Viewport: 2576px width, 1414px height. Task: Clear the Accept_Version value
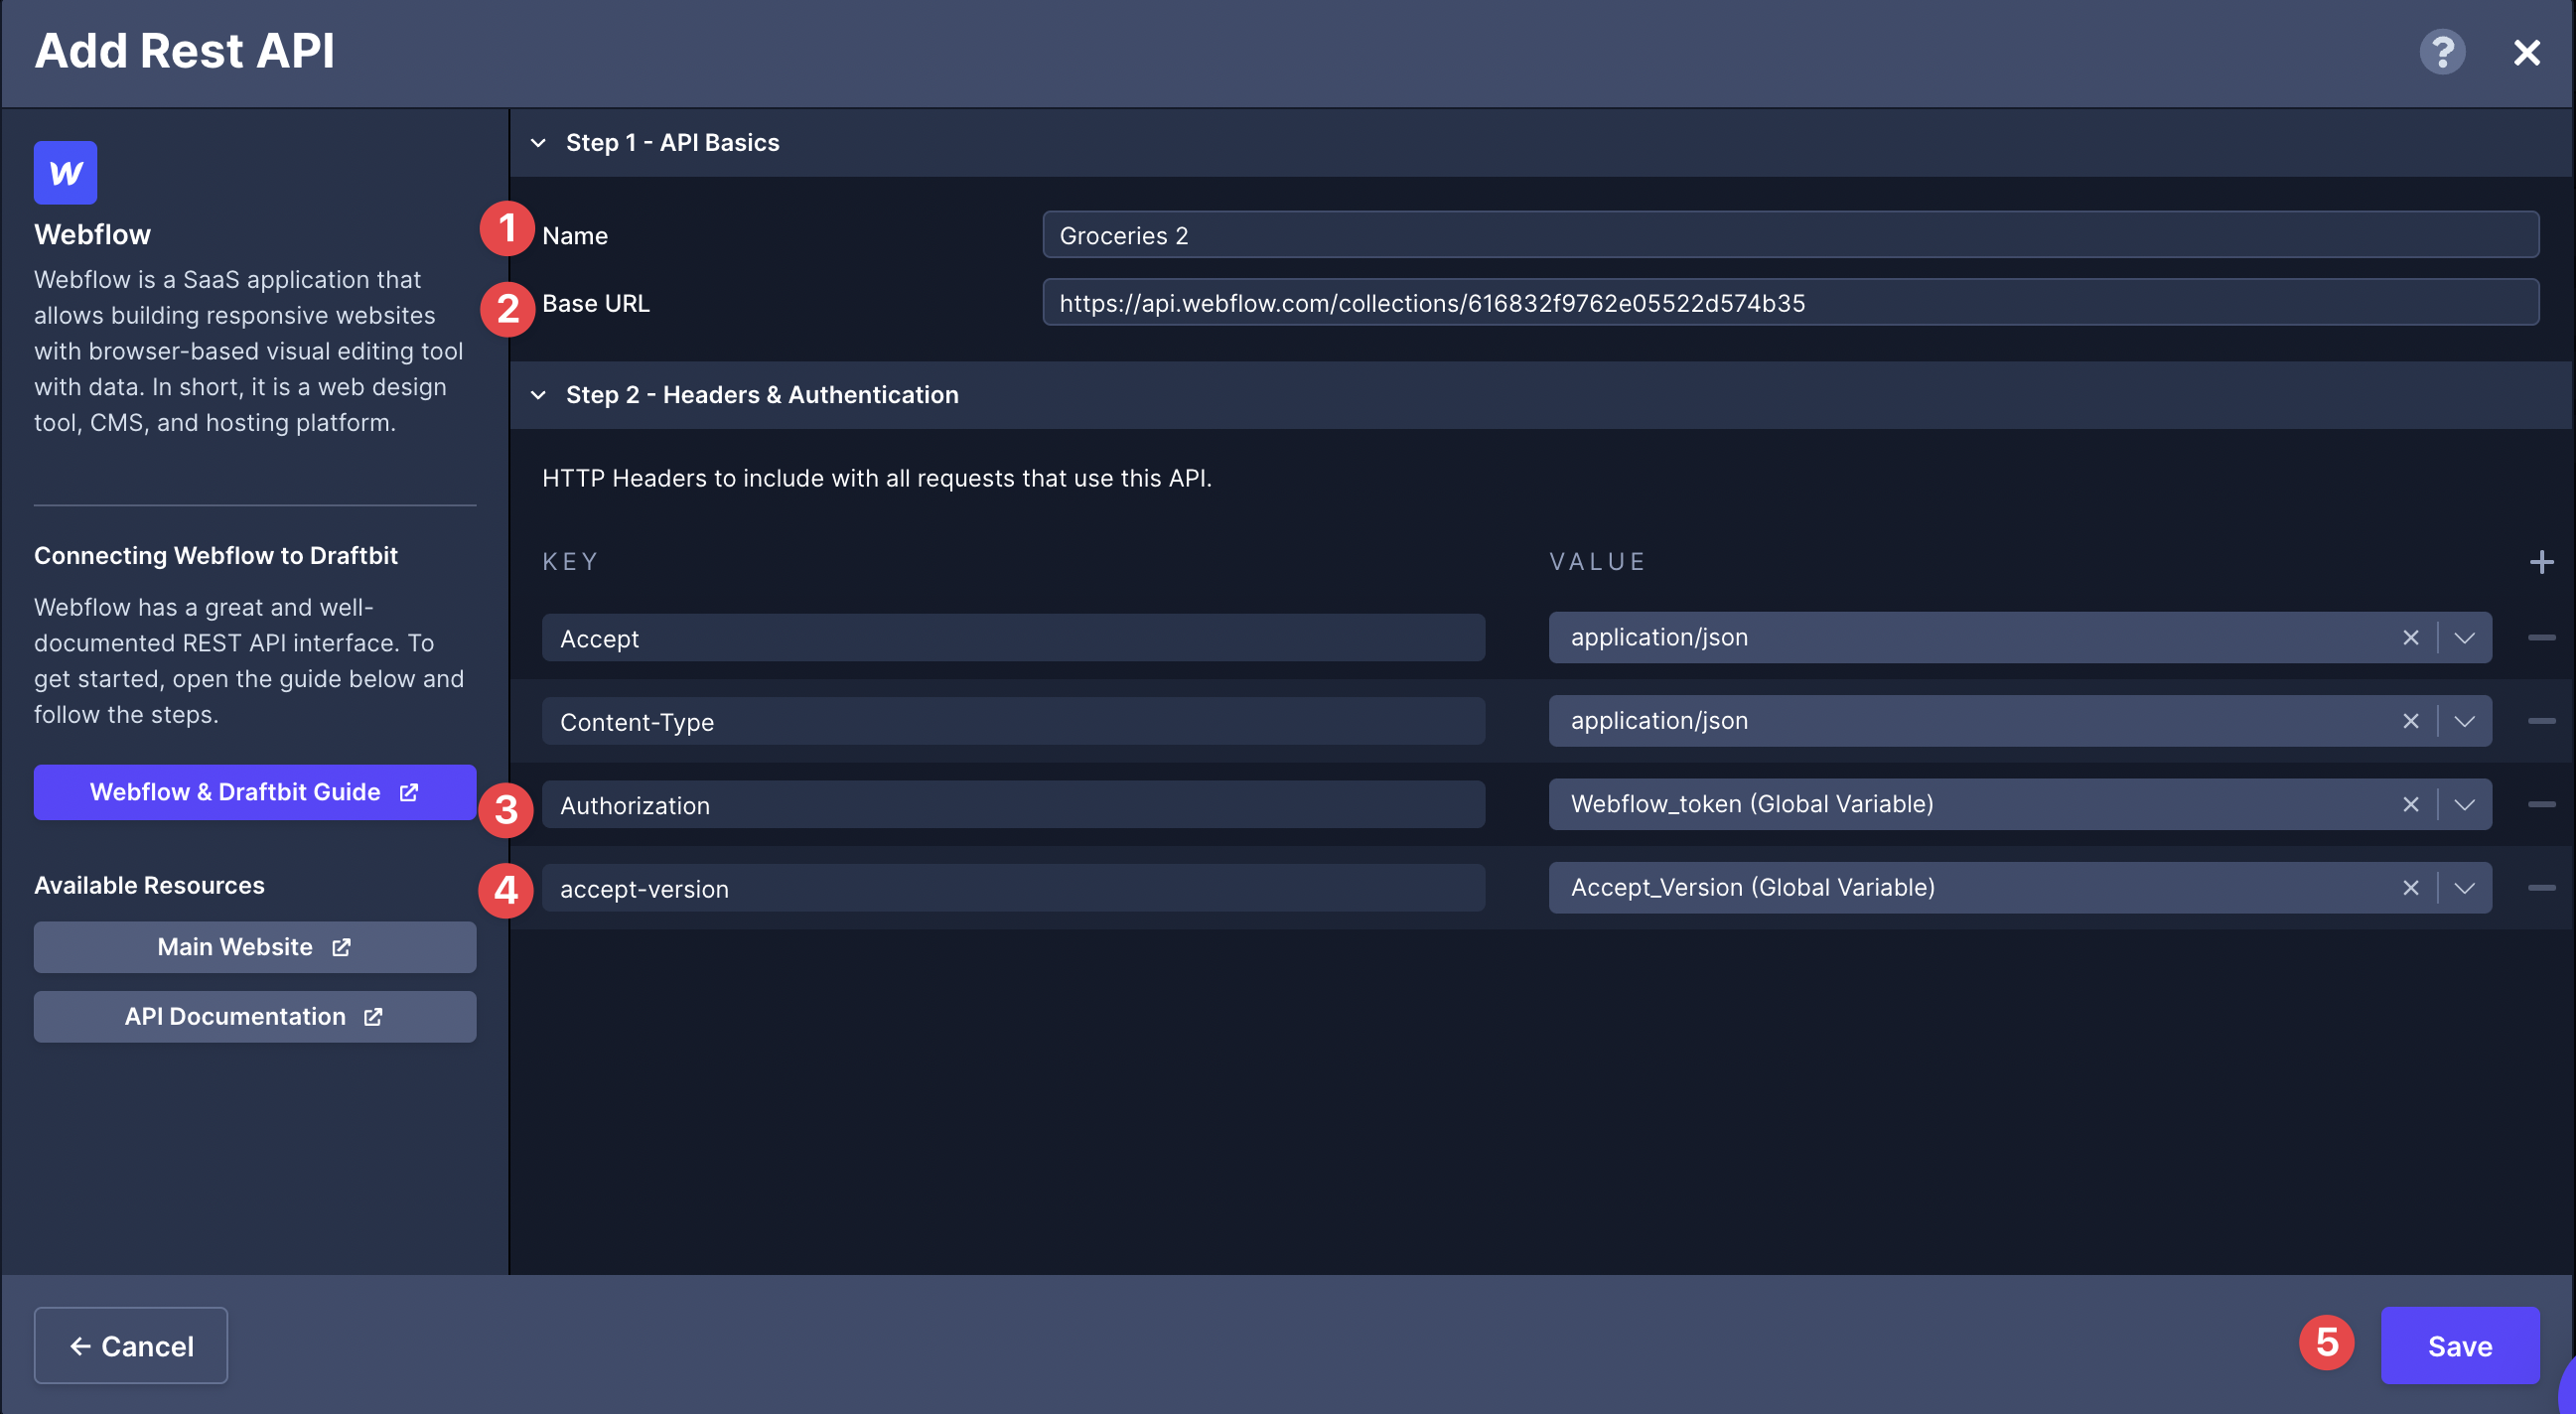click(2411, 888)
